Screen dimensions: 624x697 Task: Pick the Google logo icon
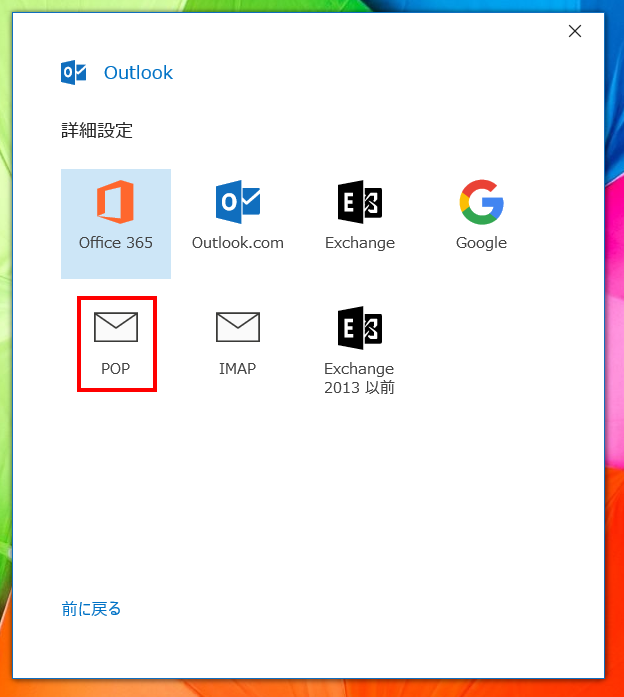pyautogui.click(x=481, y=203)
